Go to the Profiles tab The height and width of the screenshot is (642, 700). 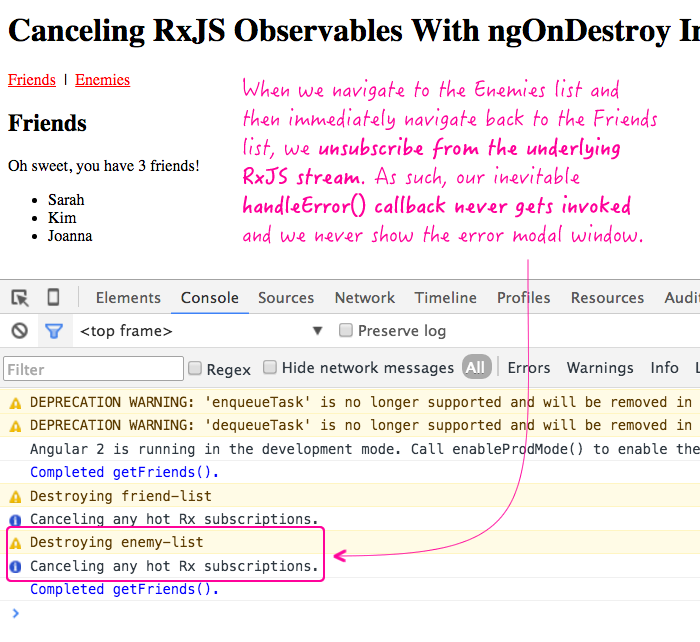(524, 298)
